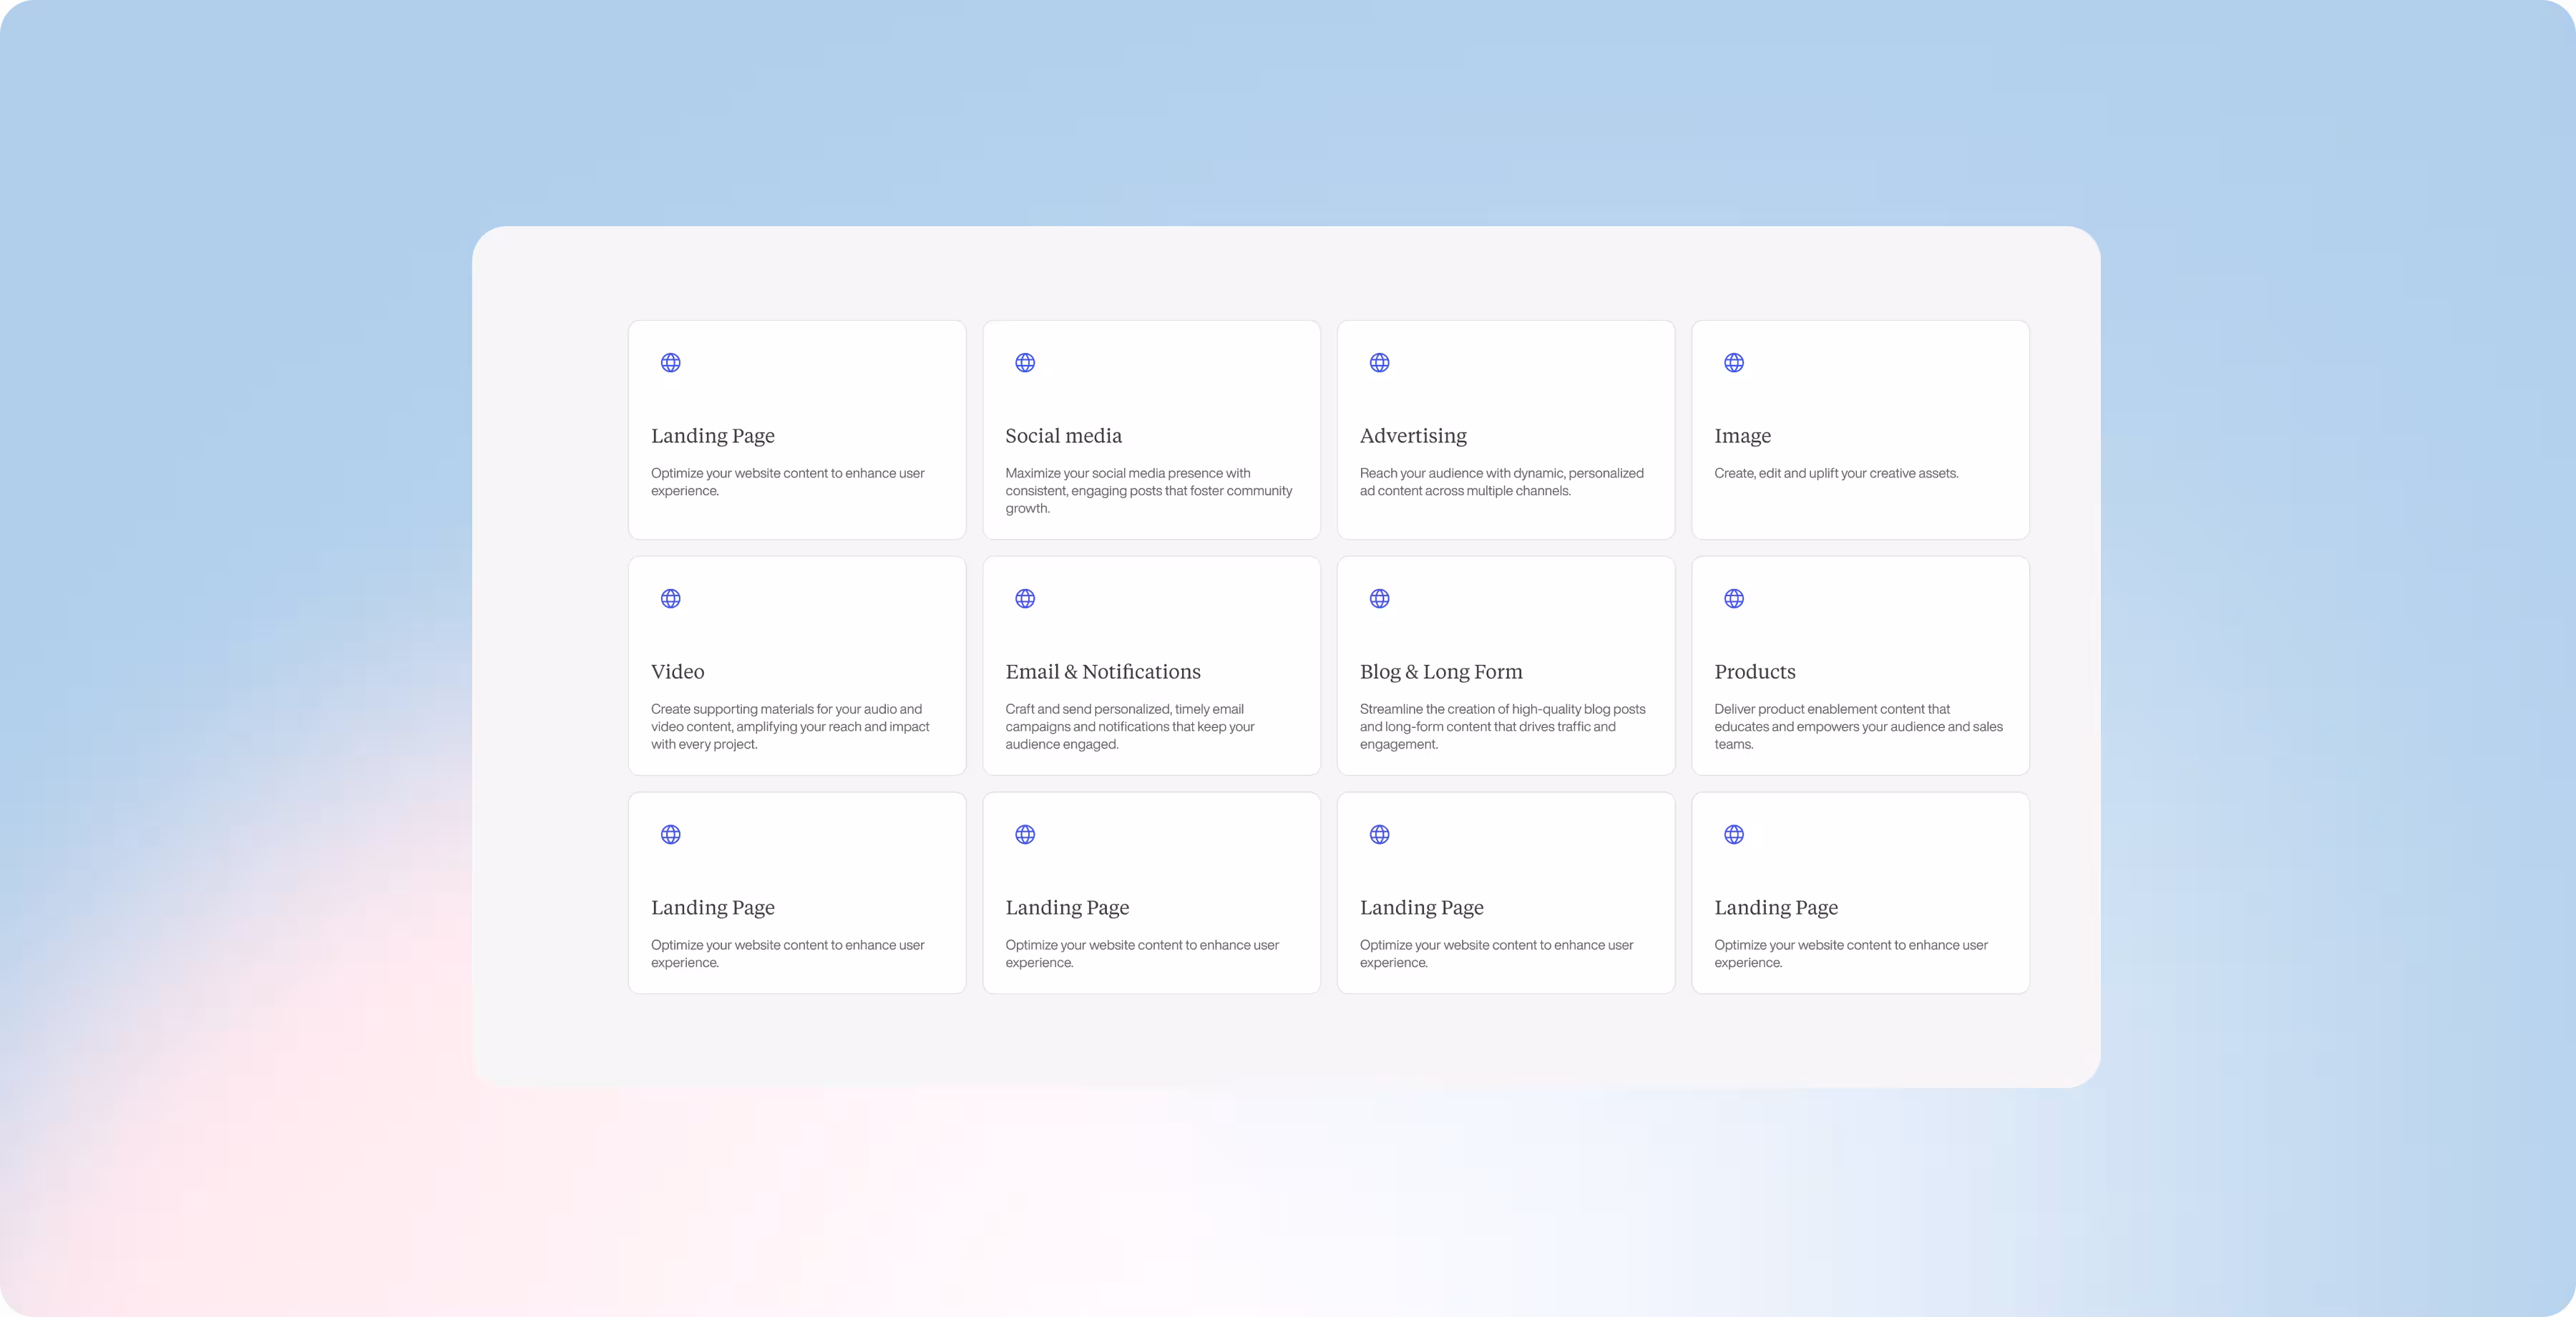Click the globe icon on the Social media card
Viewport: 2576px width, 1317px height.
[x=1024, y=362]
